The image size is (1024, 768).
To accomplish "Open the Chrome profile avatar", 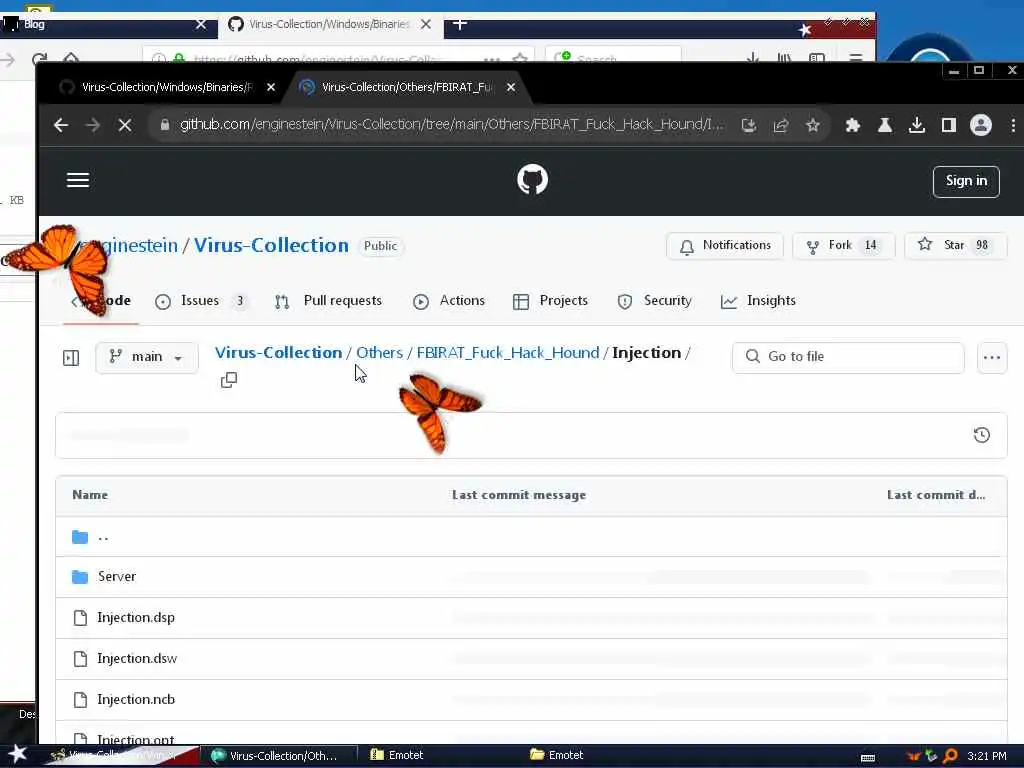I will click(981, 125).
